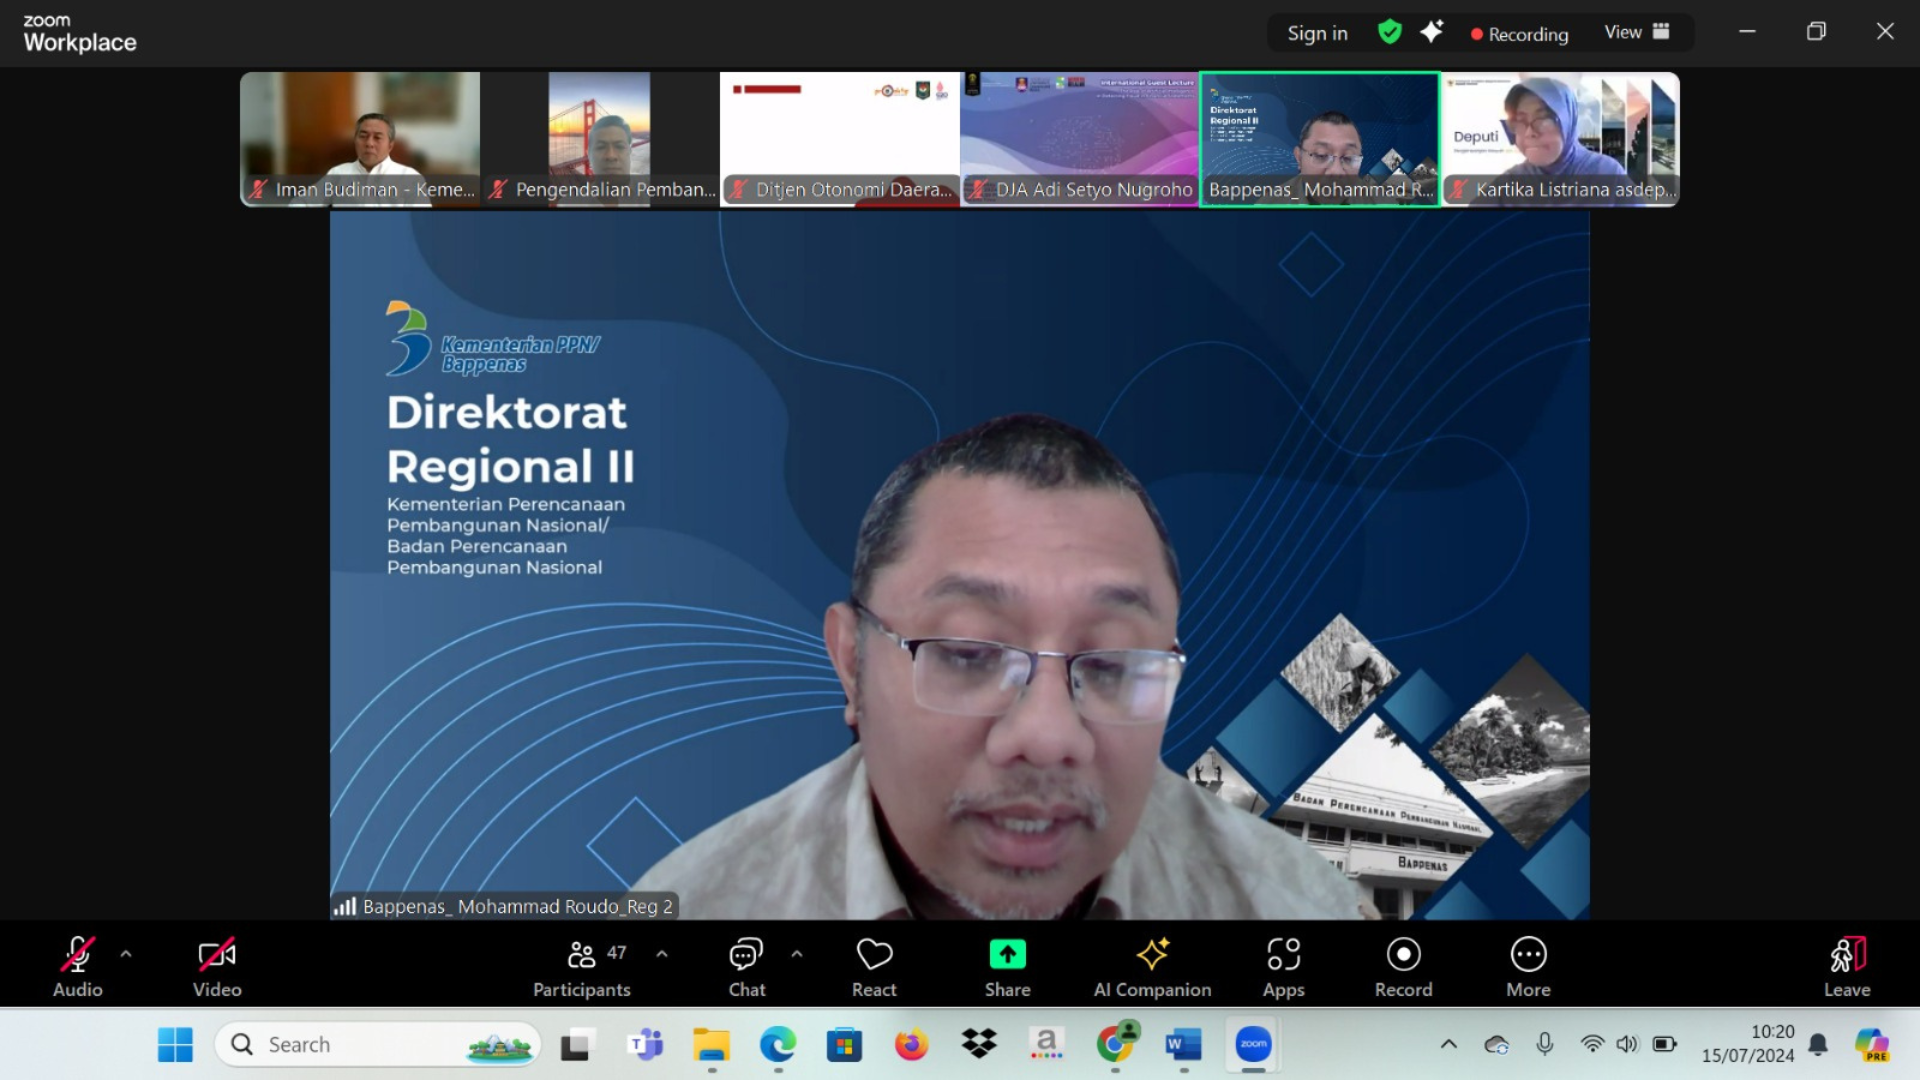
Task: Open Wi-Fi network settings in tray
Action: click(1592, 1044)
